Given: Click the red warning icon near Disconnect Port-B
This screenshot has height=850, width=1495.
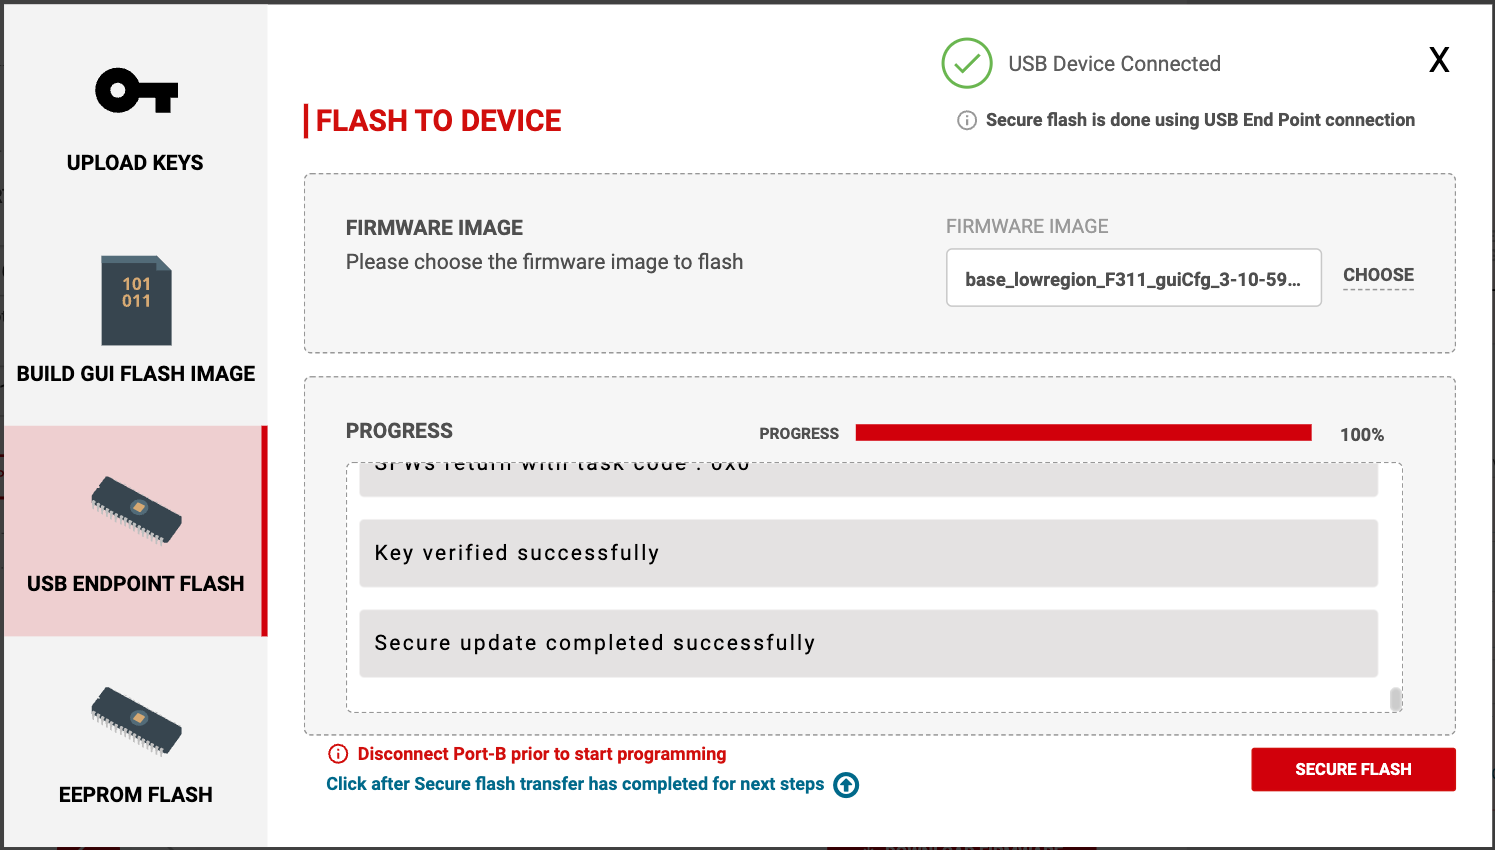Looking at the screenshot, I should [x=338, y=754].
